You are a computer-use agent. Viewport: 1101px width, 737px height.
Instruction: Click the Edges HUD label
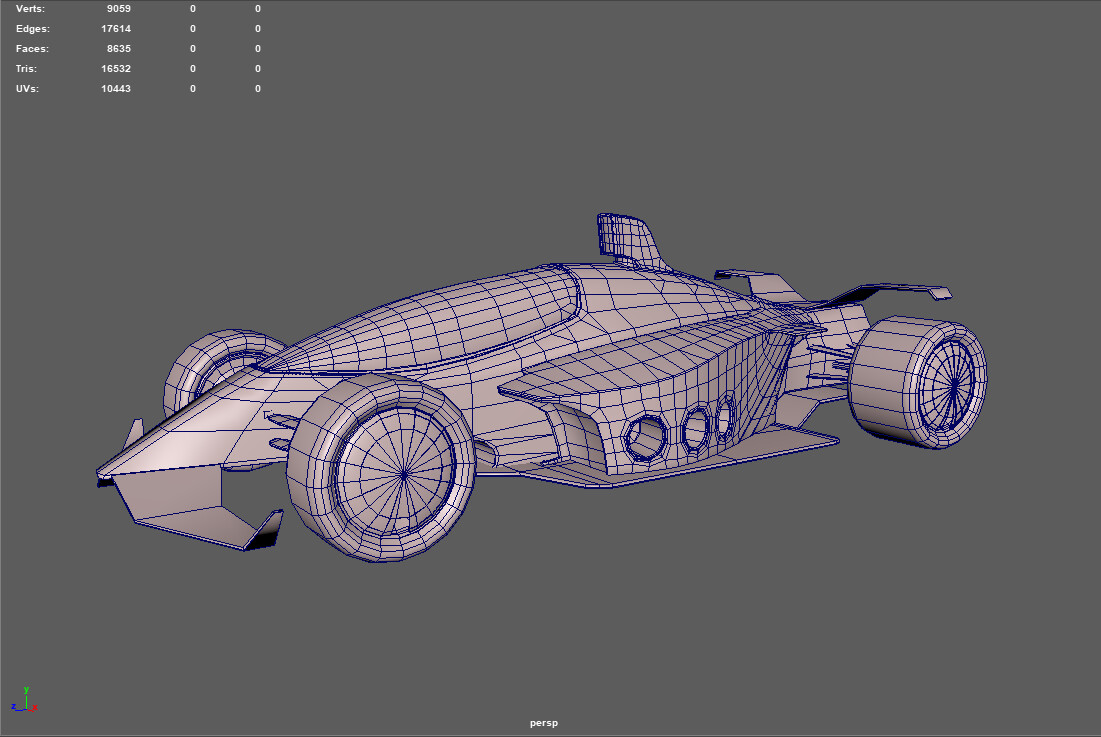[32, 28]
